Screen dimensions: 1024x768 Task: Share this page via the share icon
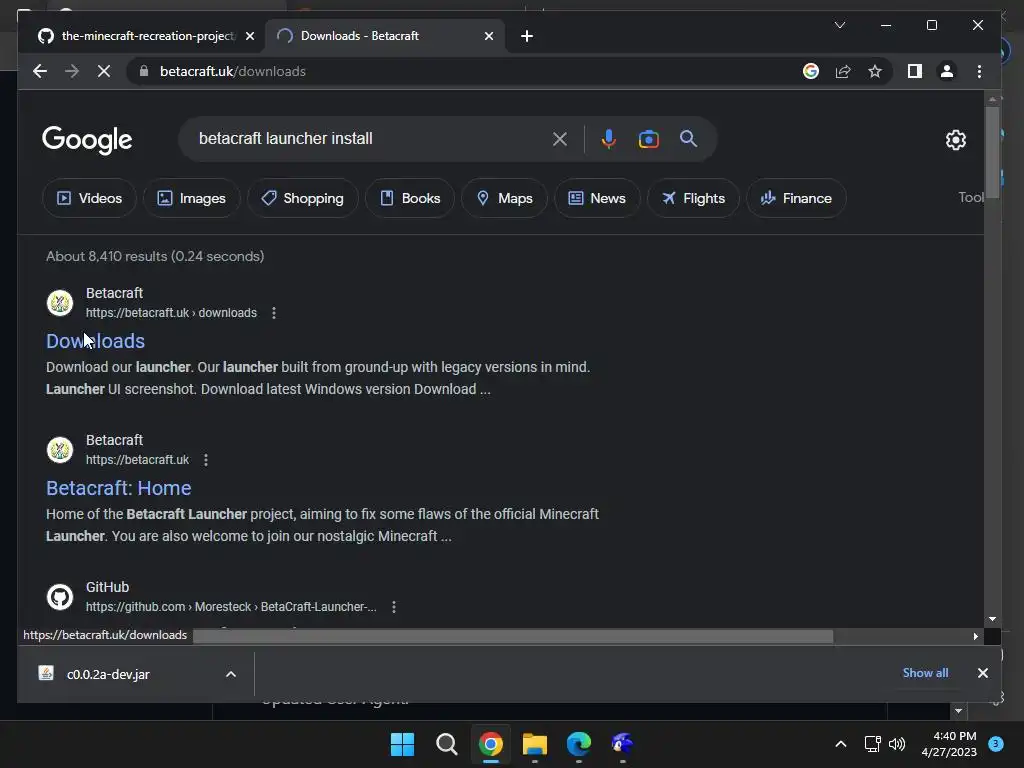(843, 71)
